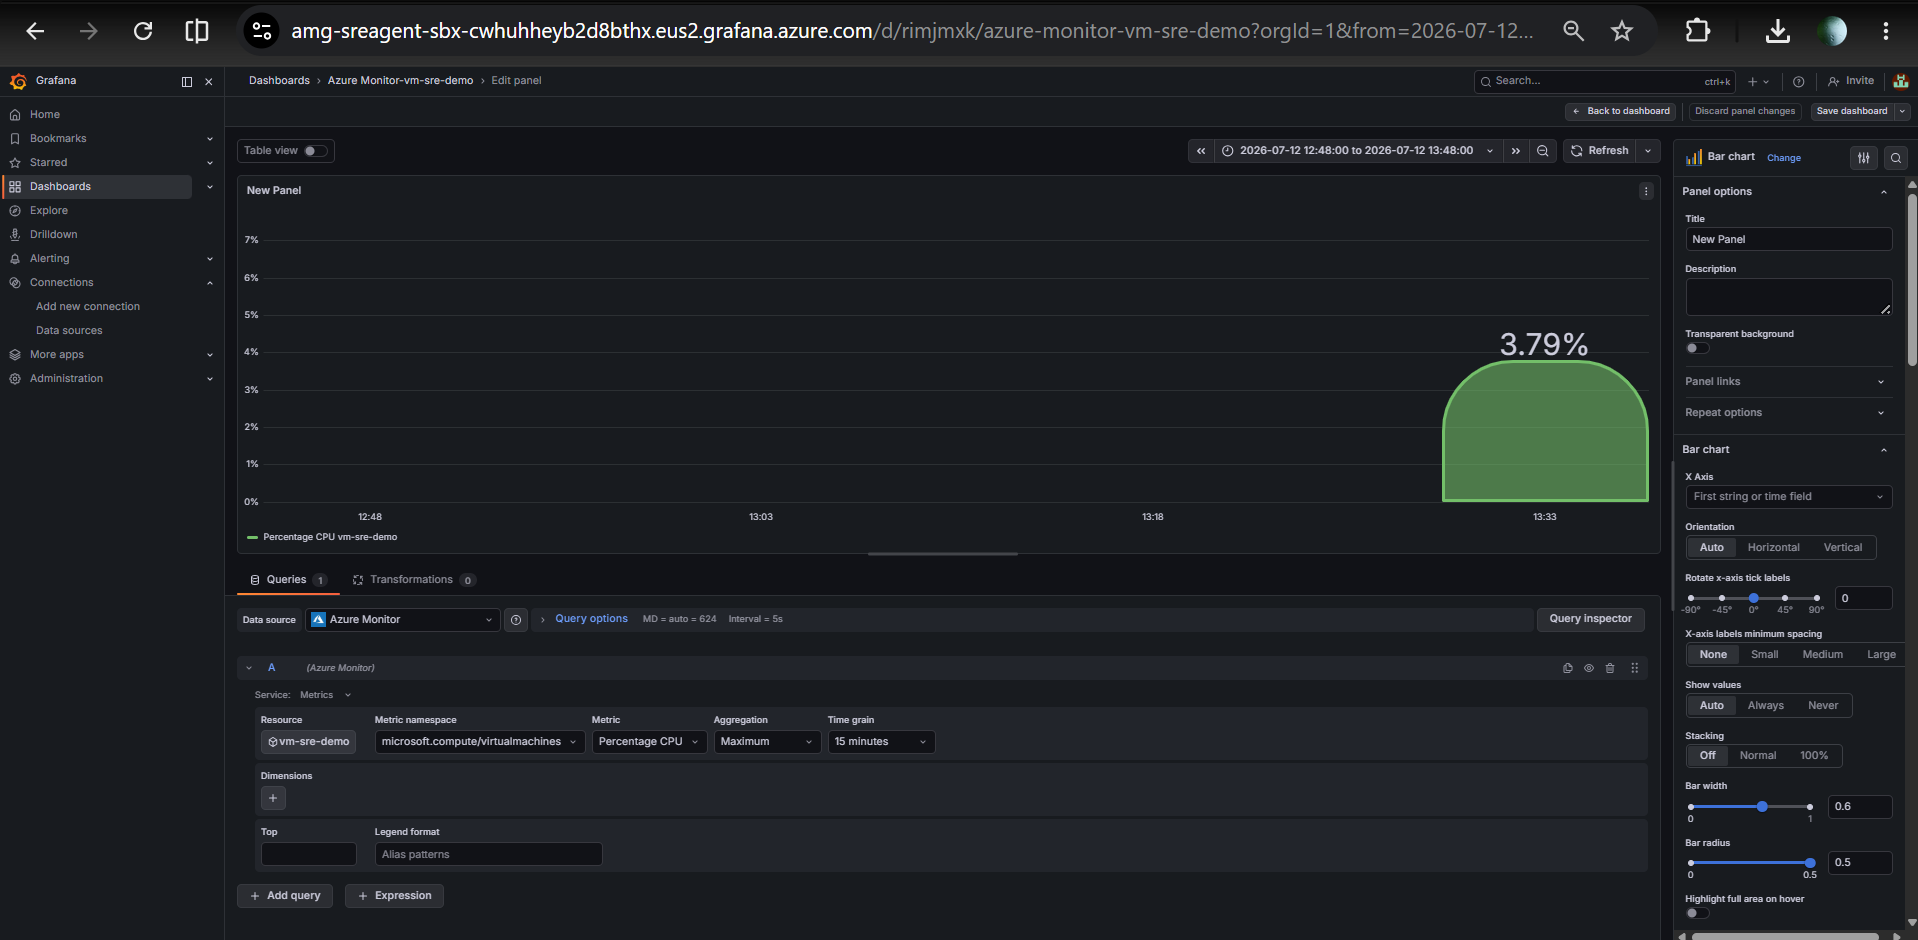The width and height of the screenshot is (1918, 940).
Task: Click Back to dashboard button
Action: [x=1621, y=112]
